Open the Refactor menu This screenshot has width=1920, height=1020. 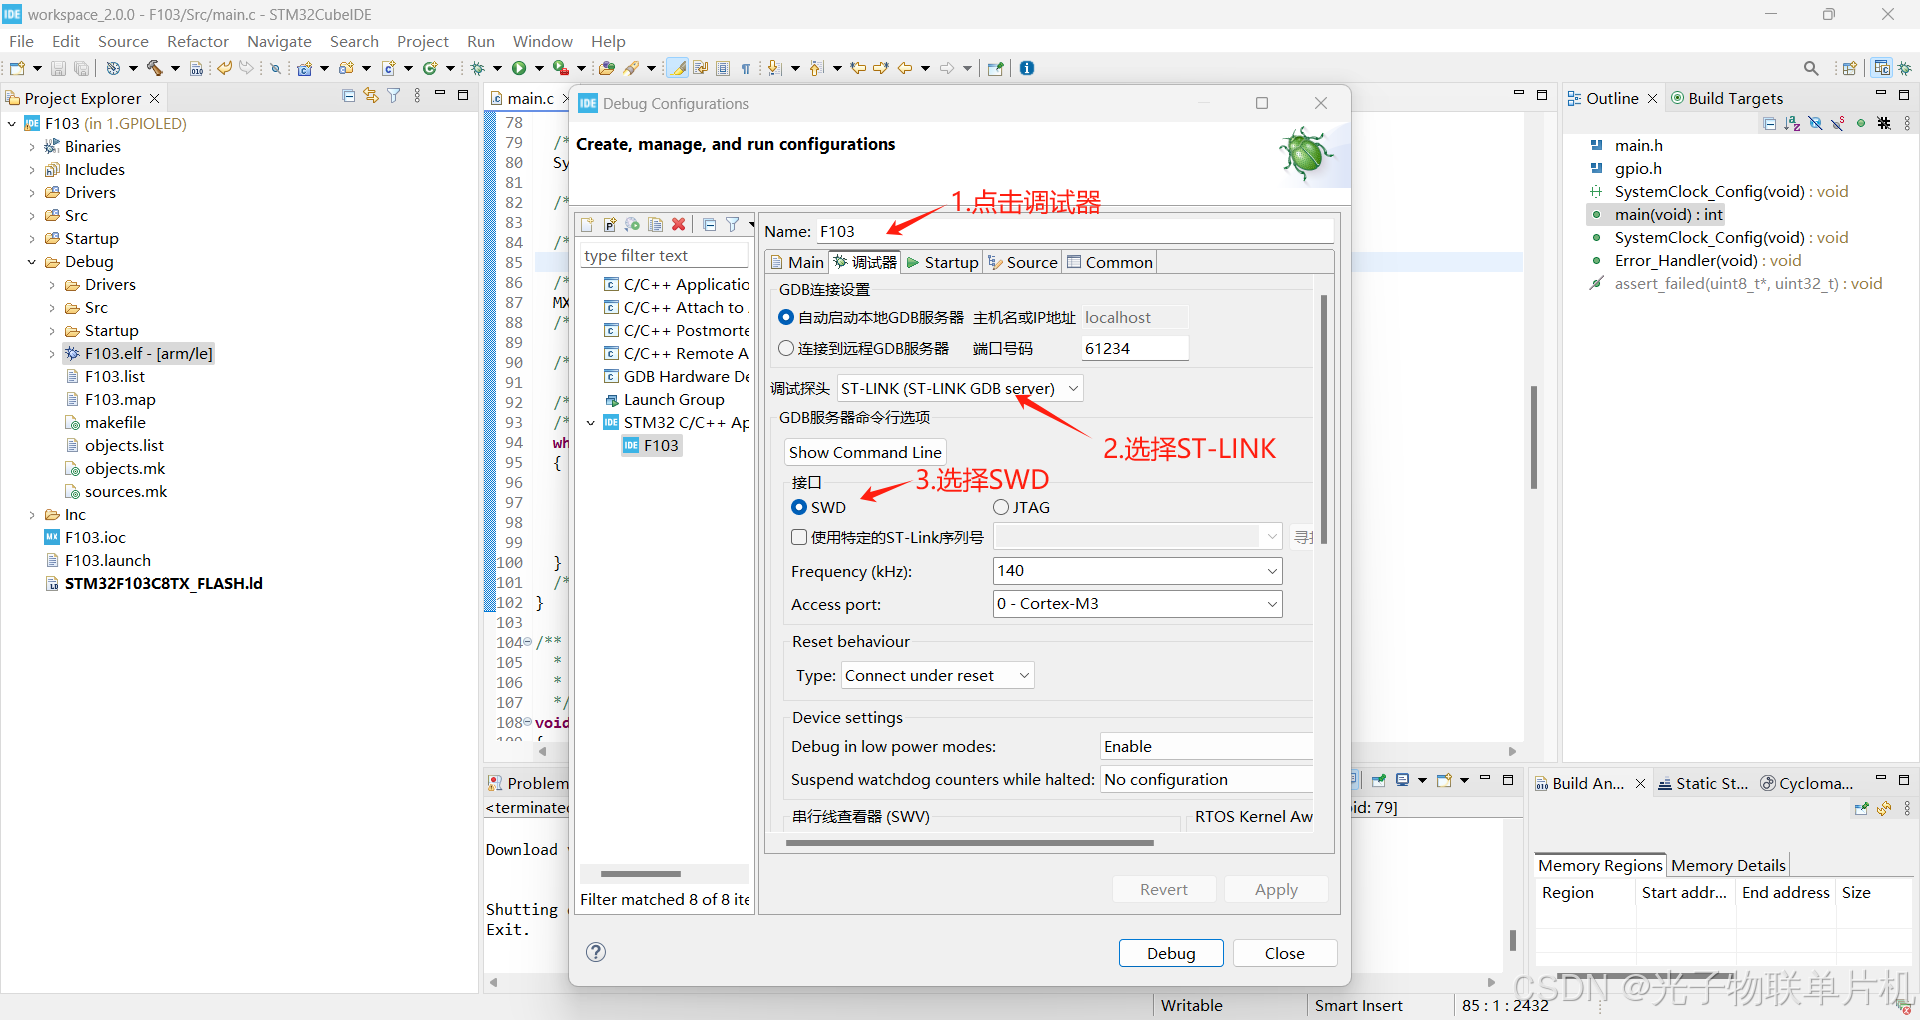tap(198, 41)
